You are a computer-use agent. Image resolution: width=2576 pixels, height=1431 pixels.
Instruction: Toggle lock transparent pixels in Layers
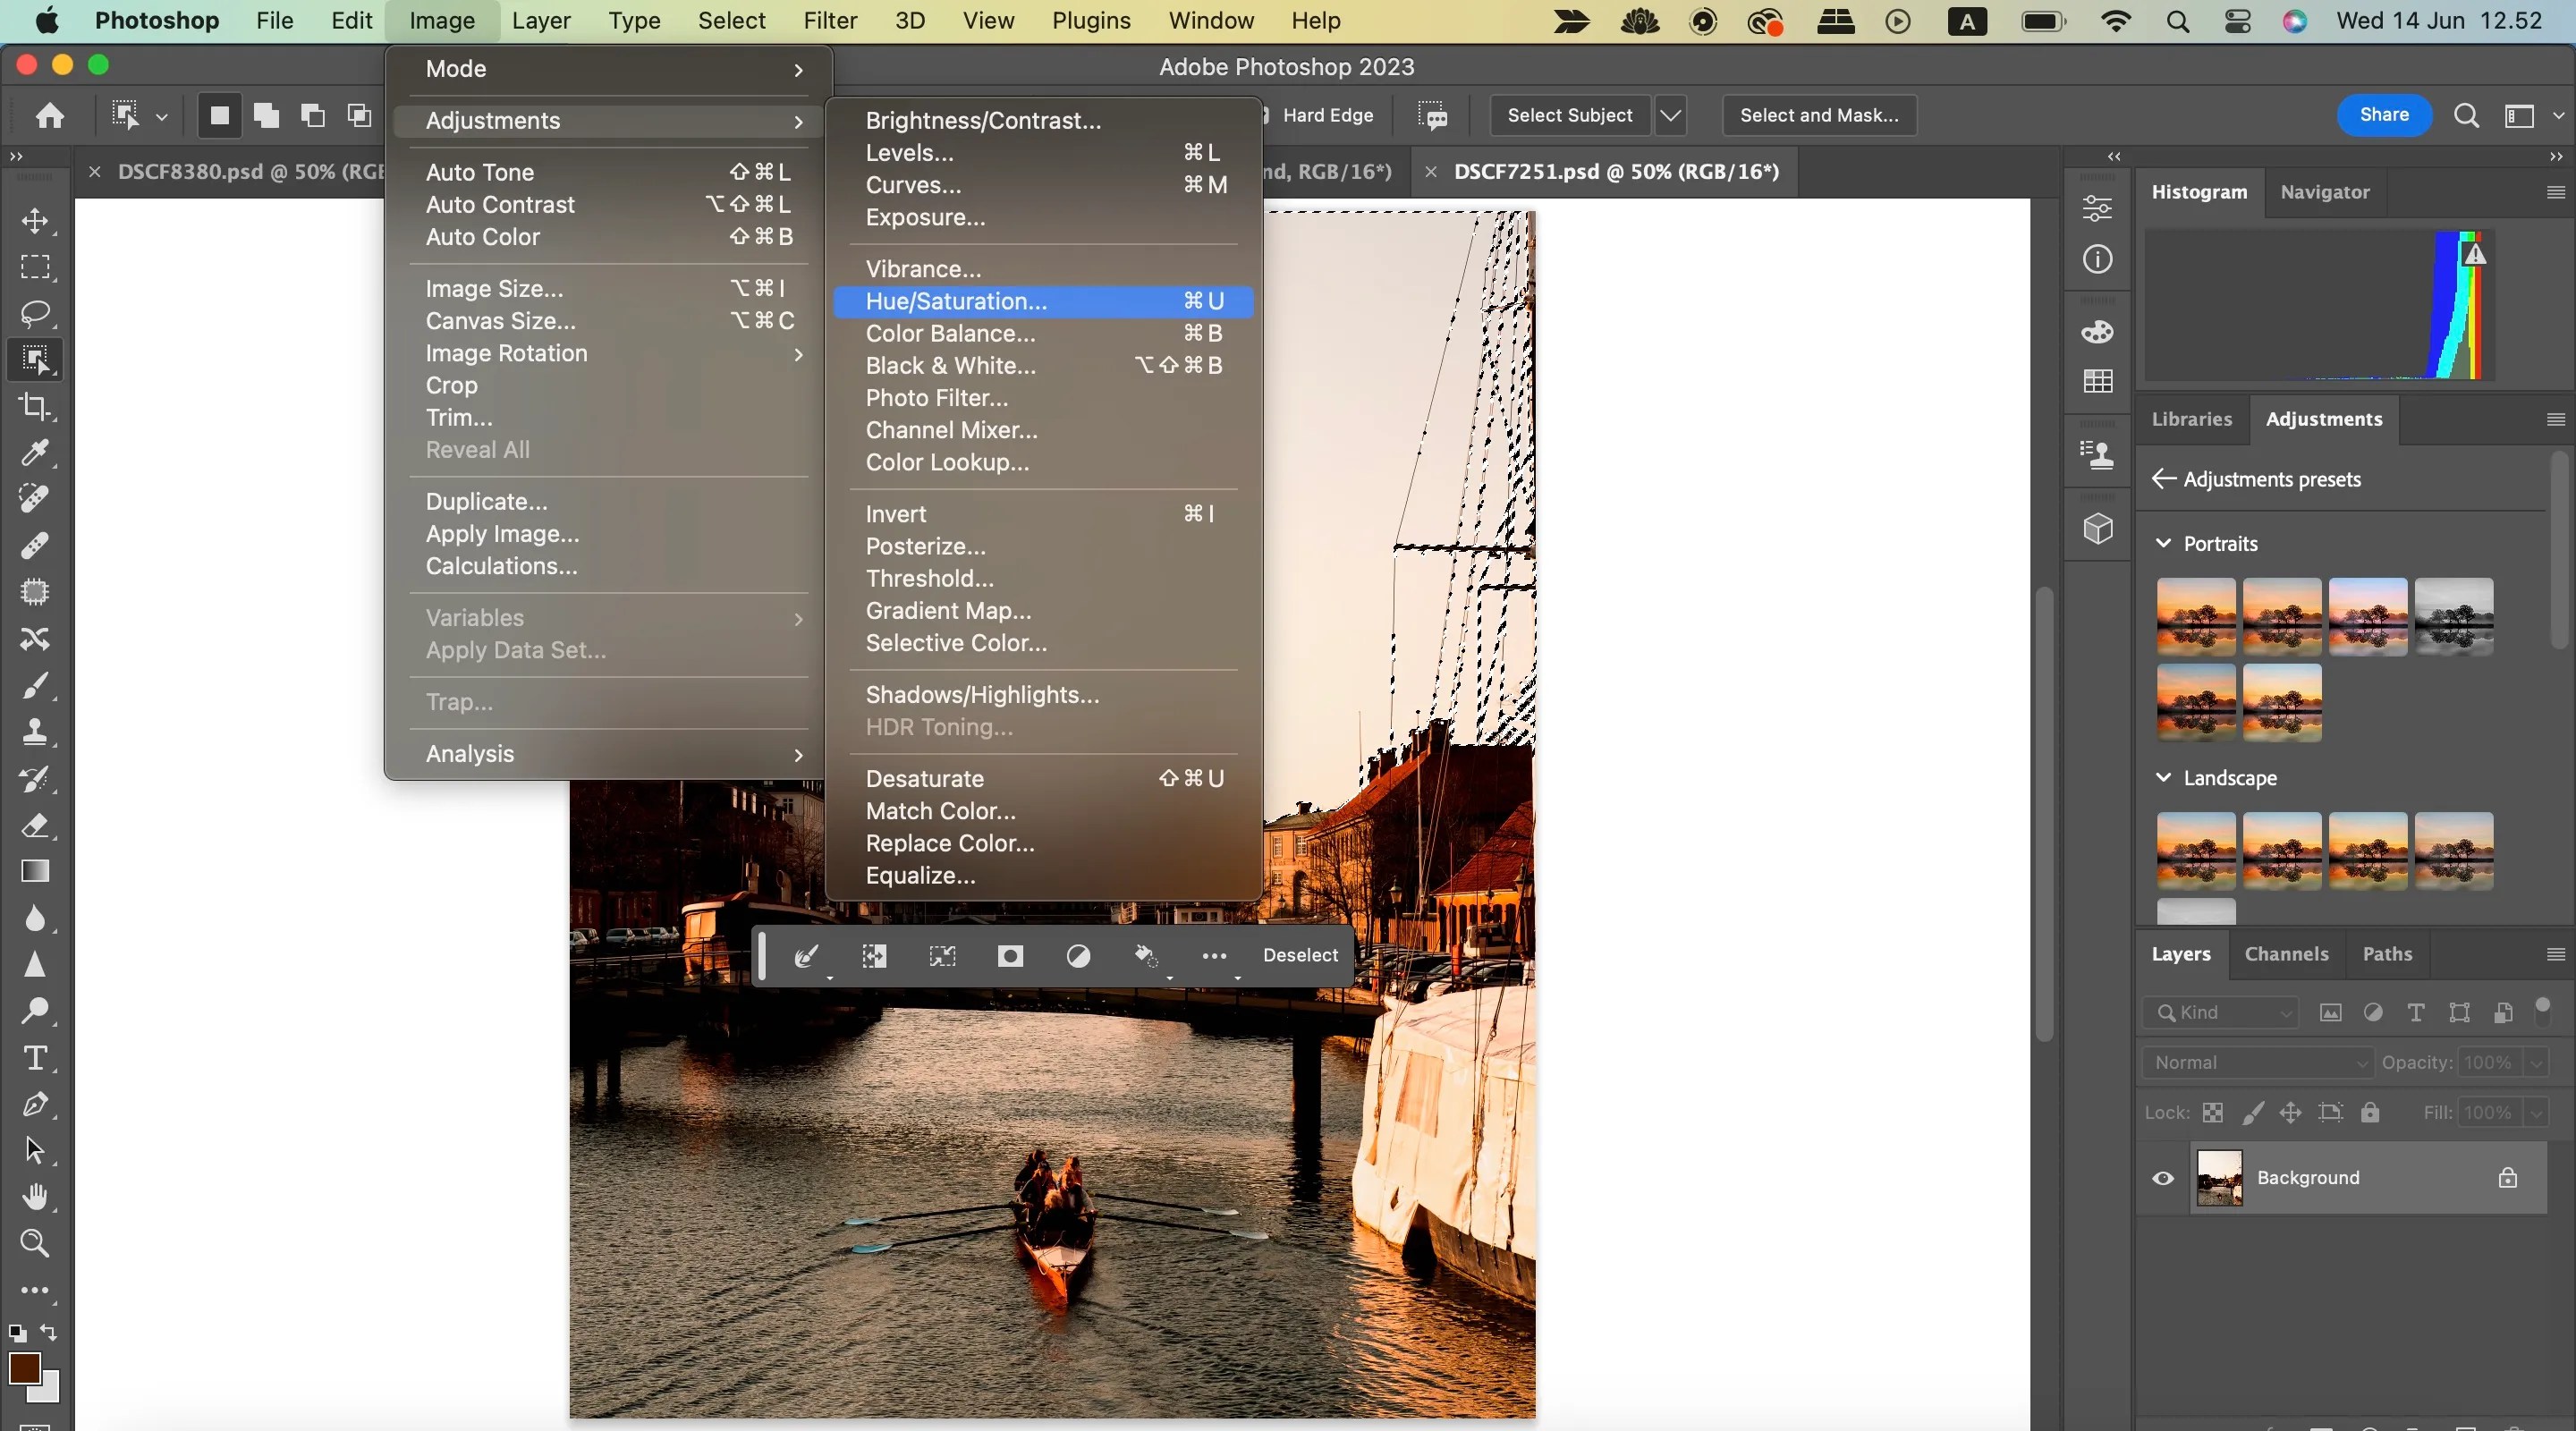(2213, 1113)
